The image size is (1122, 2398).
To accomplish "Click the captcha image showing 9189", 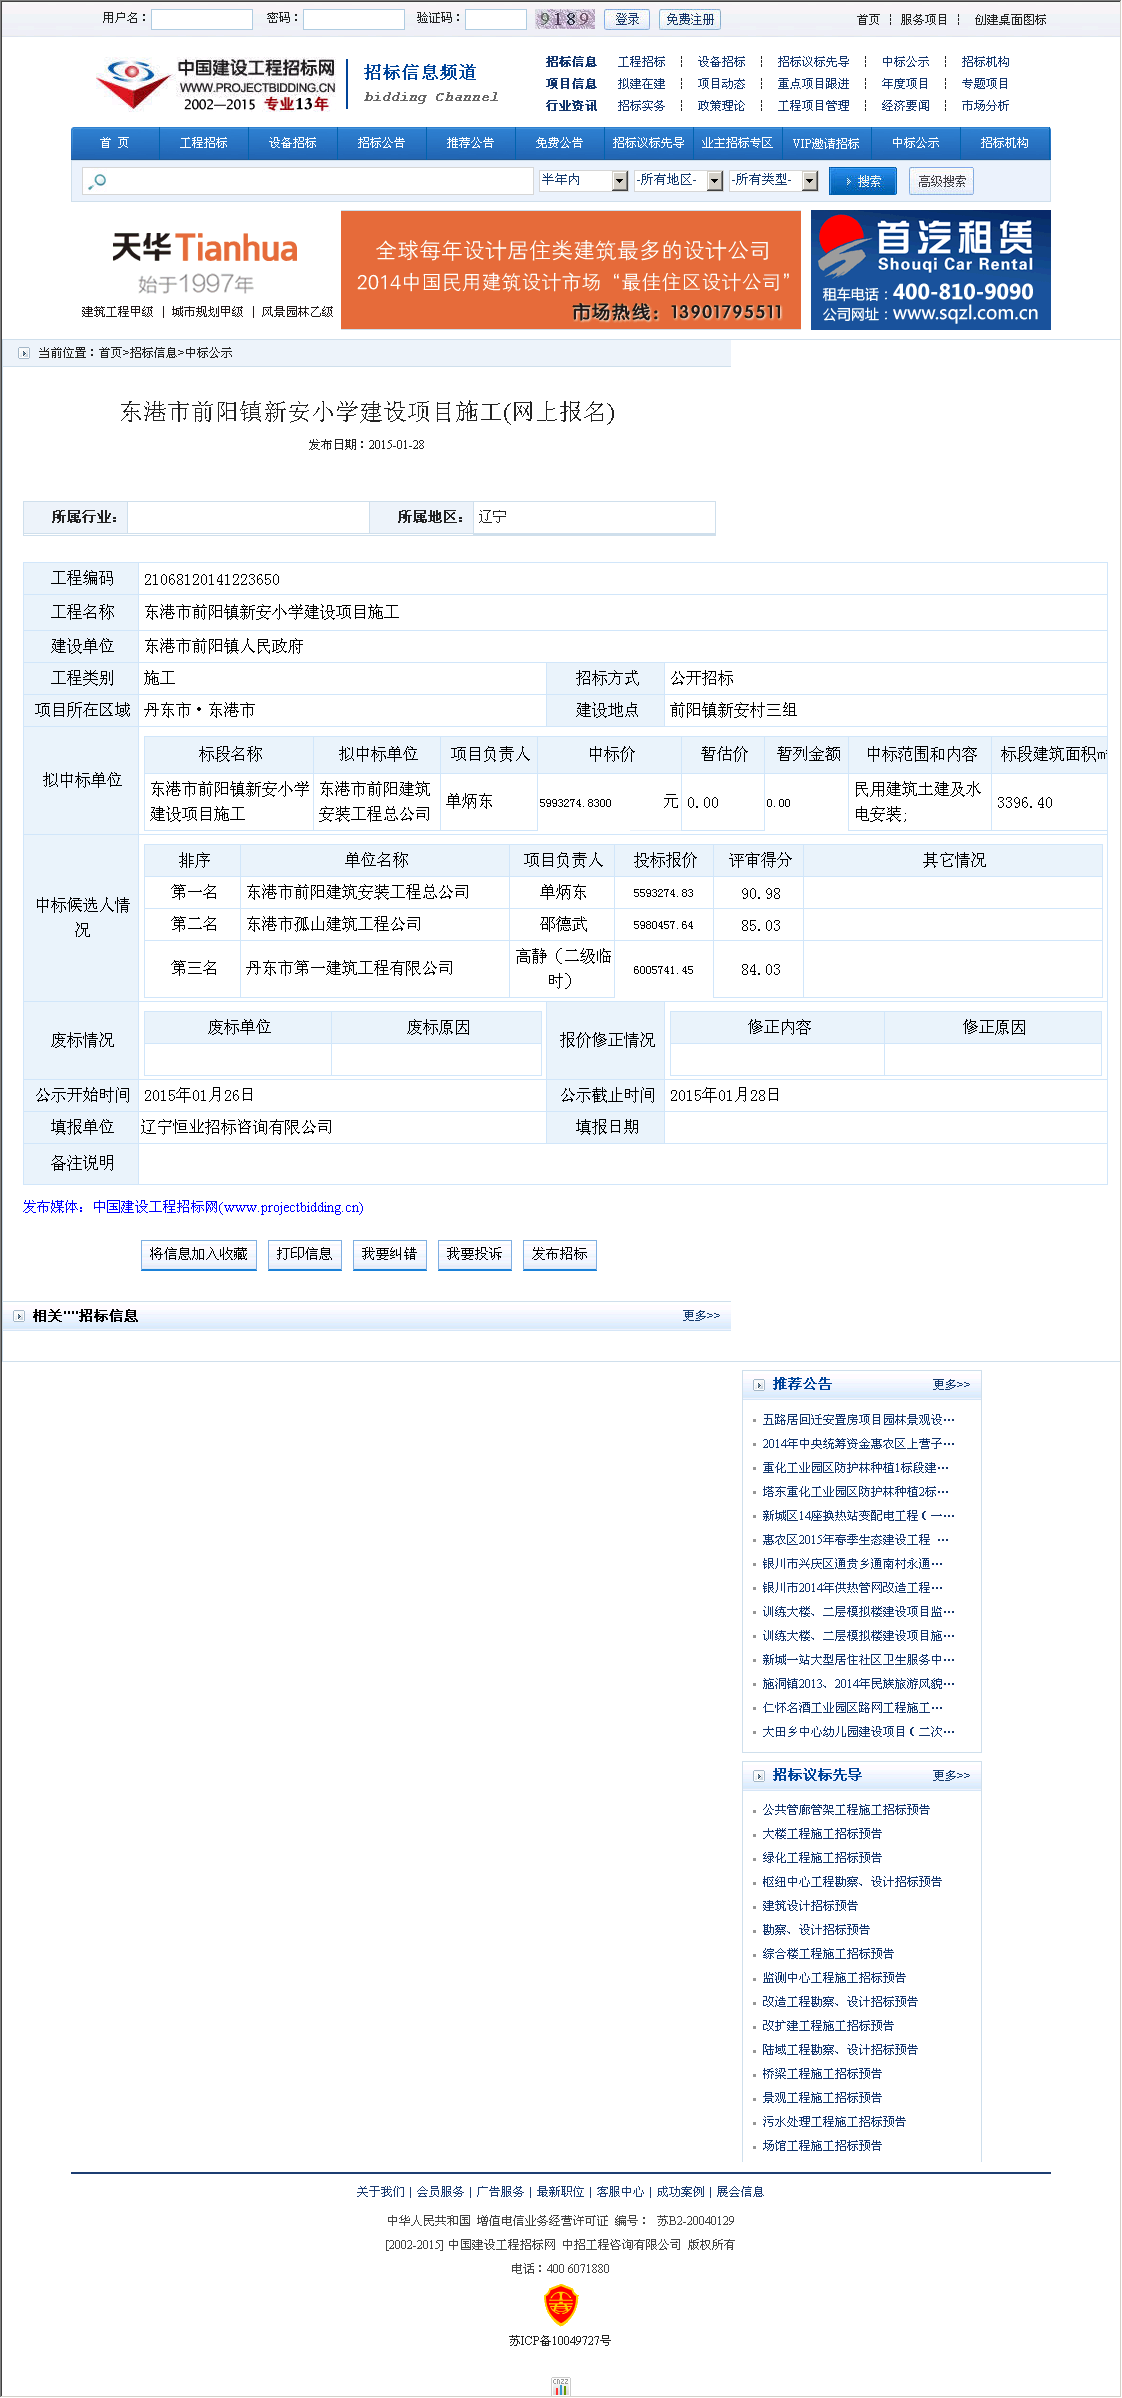I will (x=565, y=19).
